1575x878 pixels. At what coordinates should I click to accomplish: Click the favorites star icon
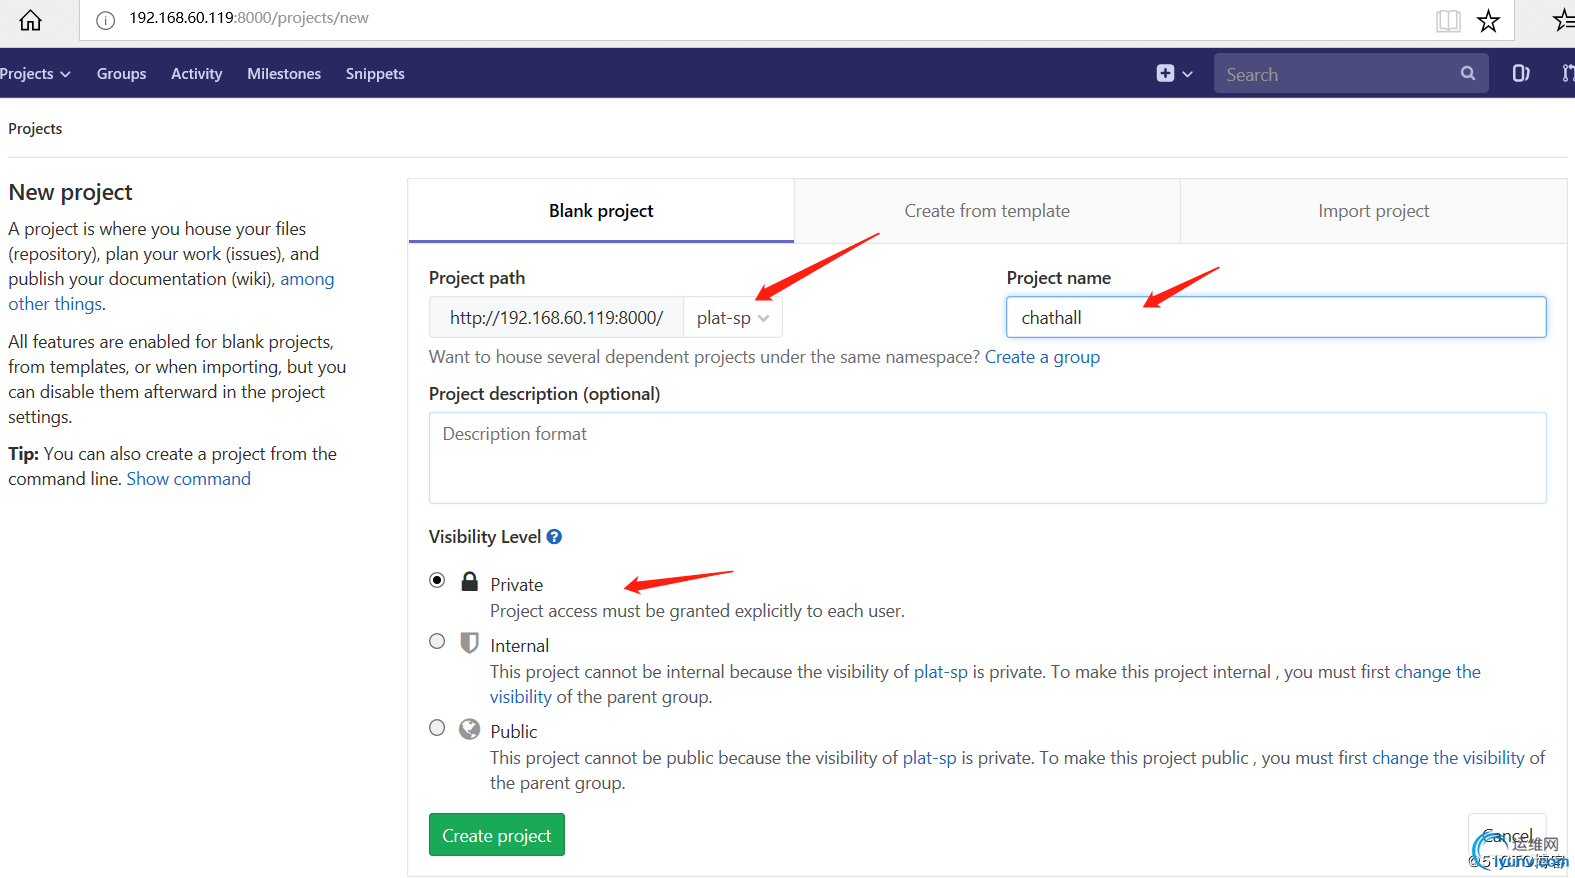pos(1488,20)
